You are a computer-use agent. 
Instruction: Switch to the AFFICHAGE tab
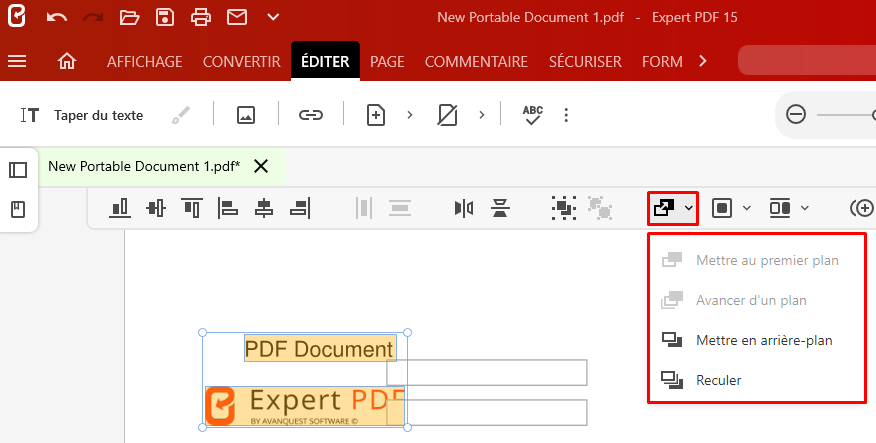point(145,61)
